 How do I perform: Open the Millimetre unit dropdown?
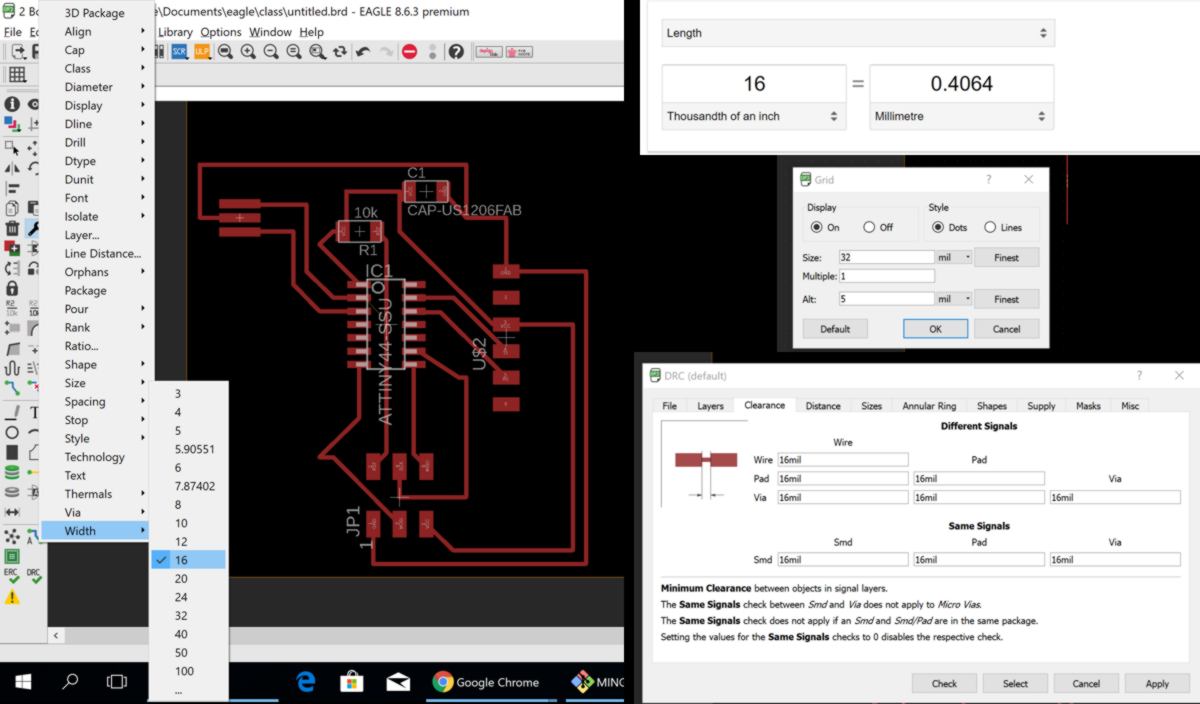click(x=960, y=117)
